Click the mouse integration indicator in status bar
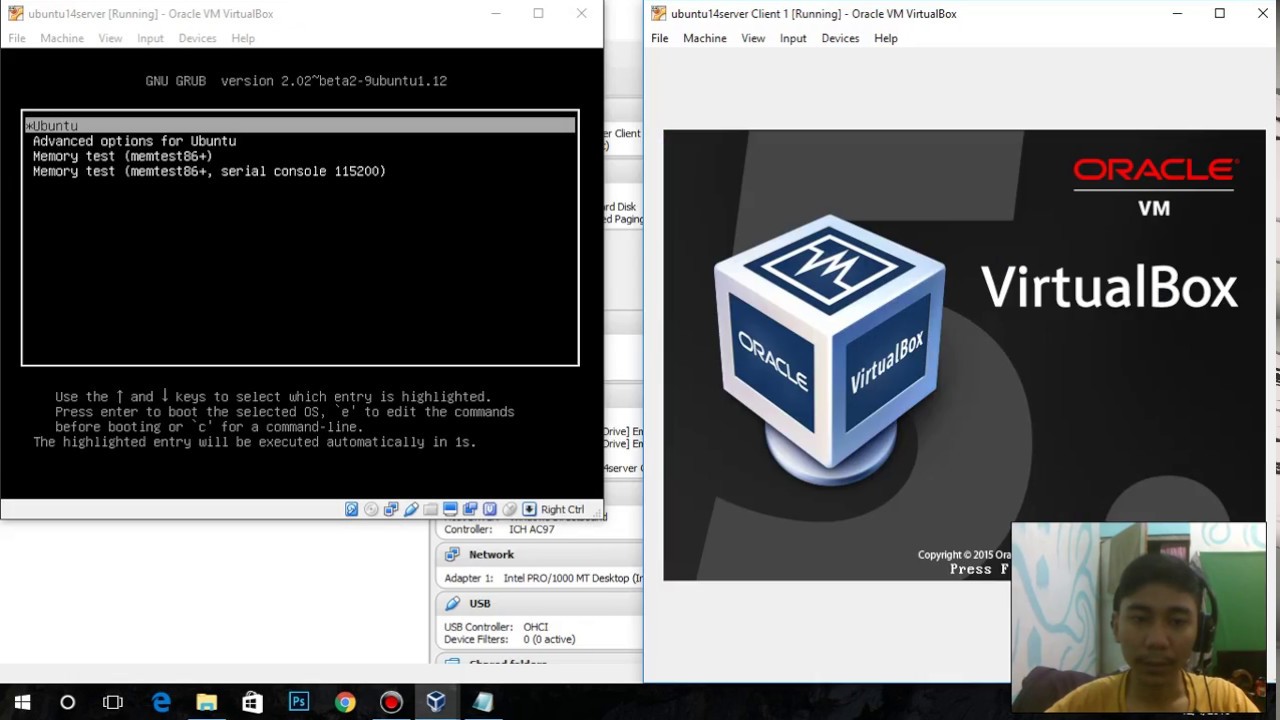1280x720 pixels. pyautogui.click(x=510, y=509)
